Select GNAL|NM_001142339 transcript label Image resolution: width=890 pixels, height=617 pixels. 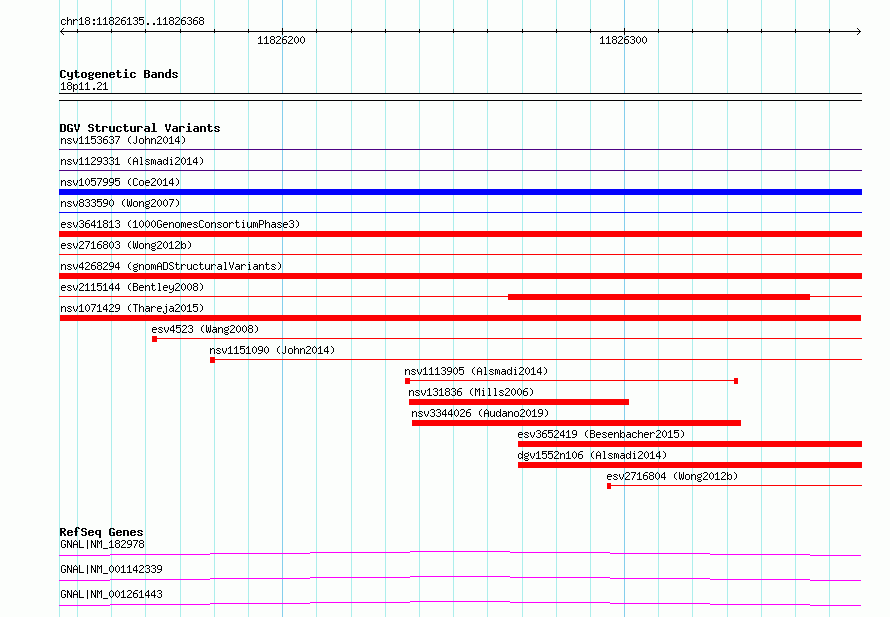[111, 569]
